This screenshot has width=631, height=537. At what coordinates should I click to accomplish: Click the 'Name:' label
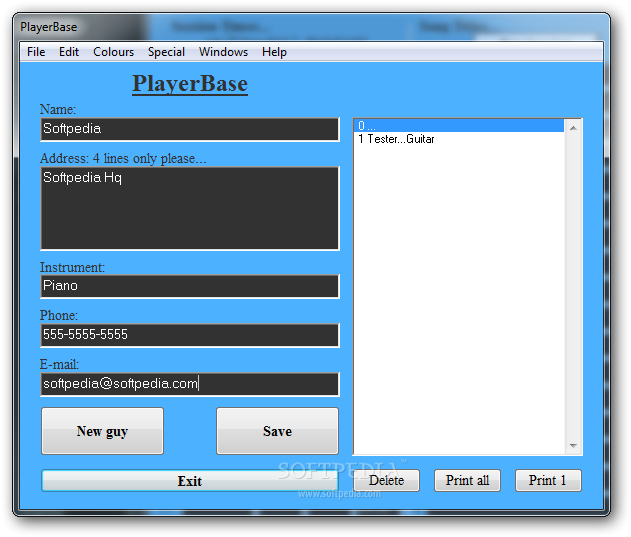tap(58, 109)
